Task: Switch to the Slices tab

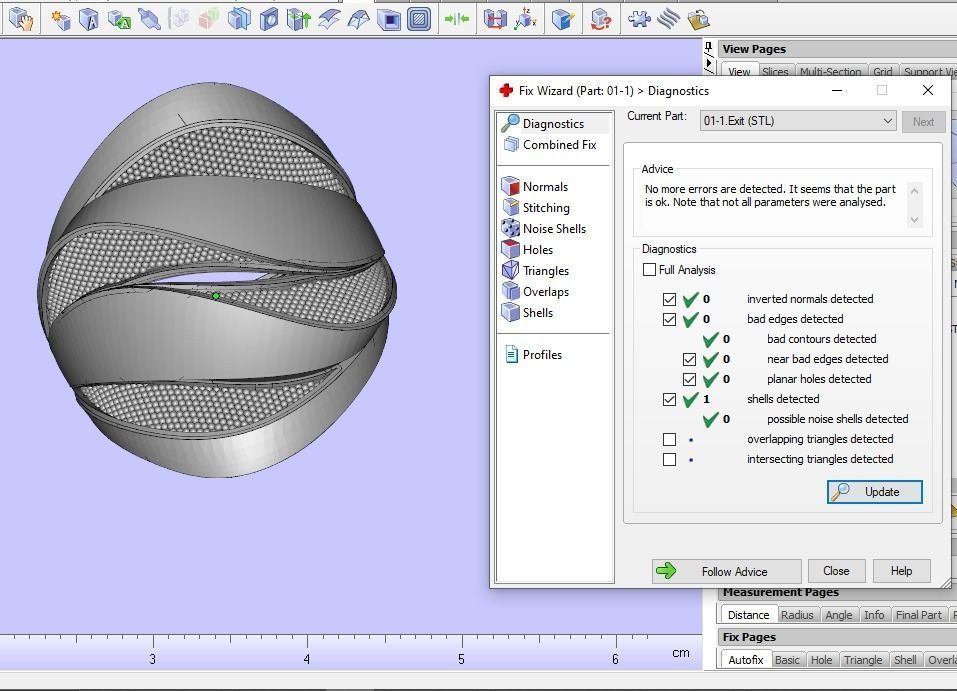Action: tap(775, 71)
